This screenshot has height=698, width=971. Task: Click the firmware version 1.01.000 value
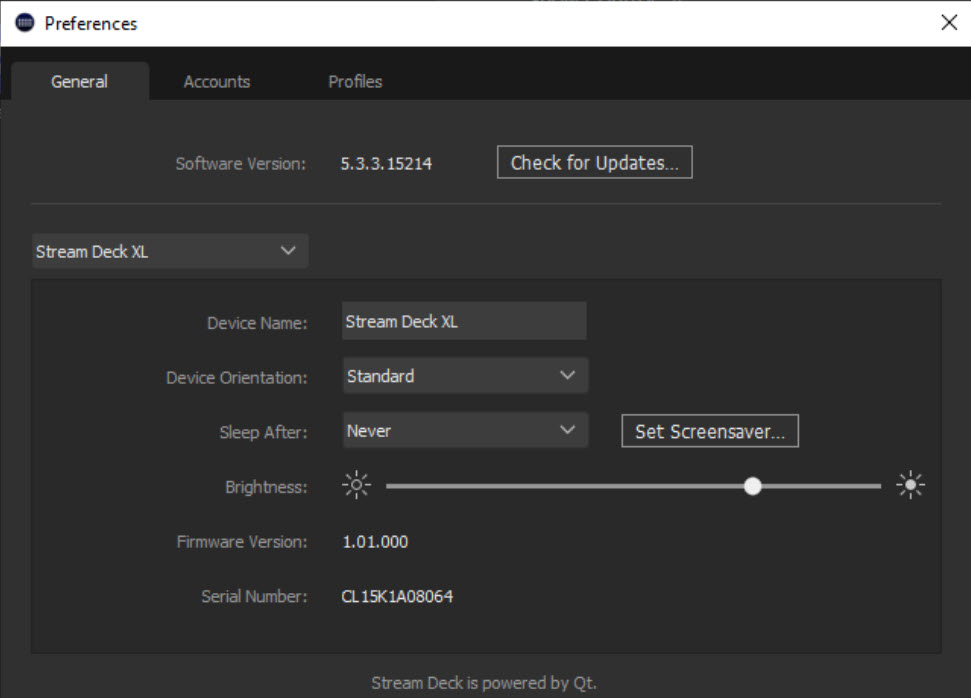click(x=375, y=542)
